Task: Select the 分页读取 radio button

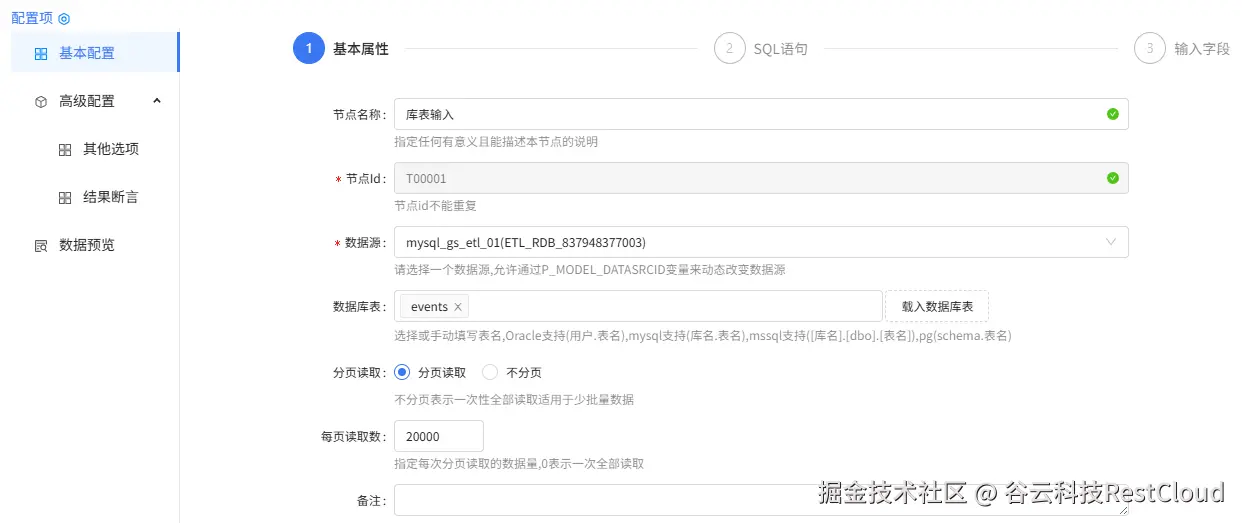Action: coord(402,372)
